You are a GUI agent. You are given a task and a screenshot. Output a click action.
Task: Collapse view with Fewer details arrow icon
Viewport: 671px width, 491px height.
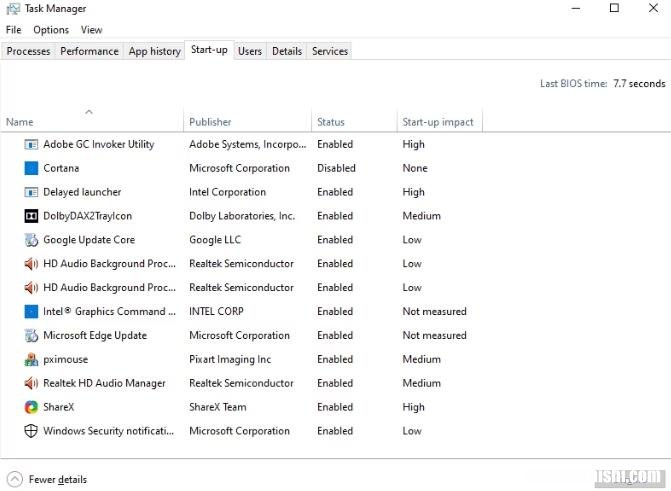(x=15, y=479)
